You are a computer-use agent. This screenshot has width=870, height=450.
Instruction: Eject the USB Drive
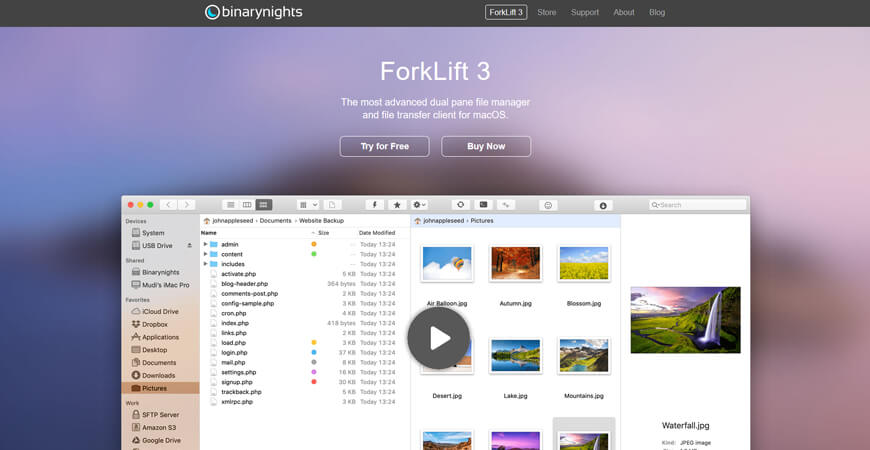(190, 245)
